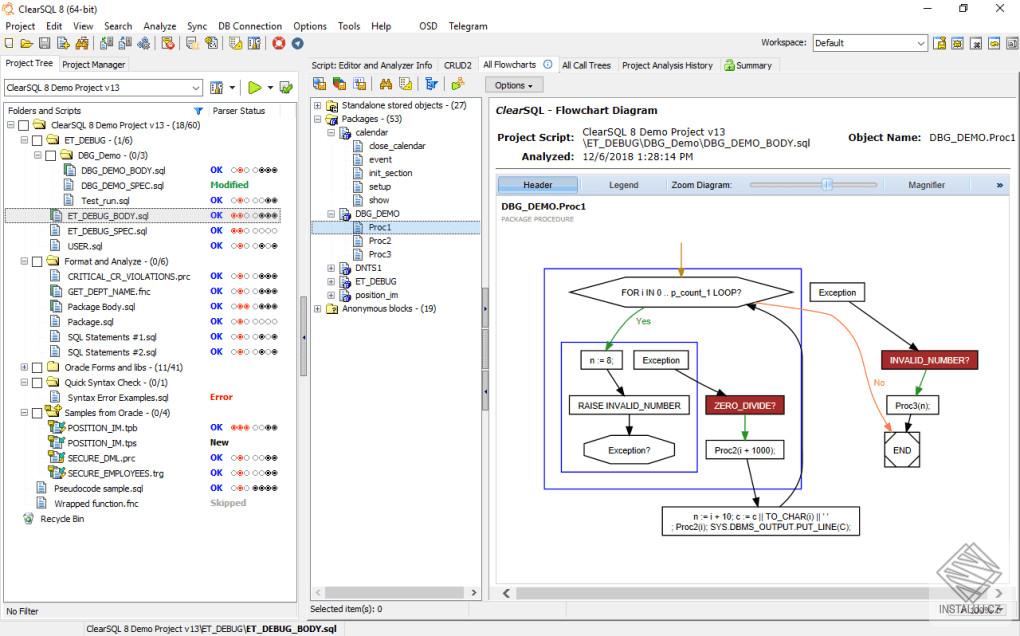This screenshot has height=636, width=1020.
Task: Click the object tree horizontal scrollbar right arrow
Action: coord(474,592)
